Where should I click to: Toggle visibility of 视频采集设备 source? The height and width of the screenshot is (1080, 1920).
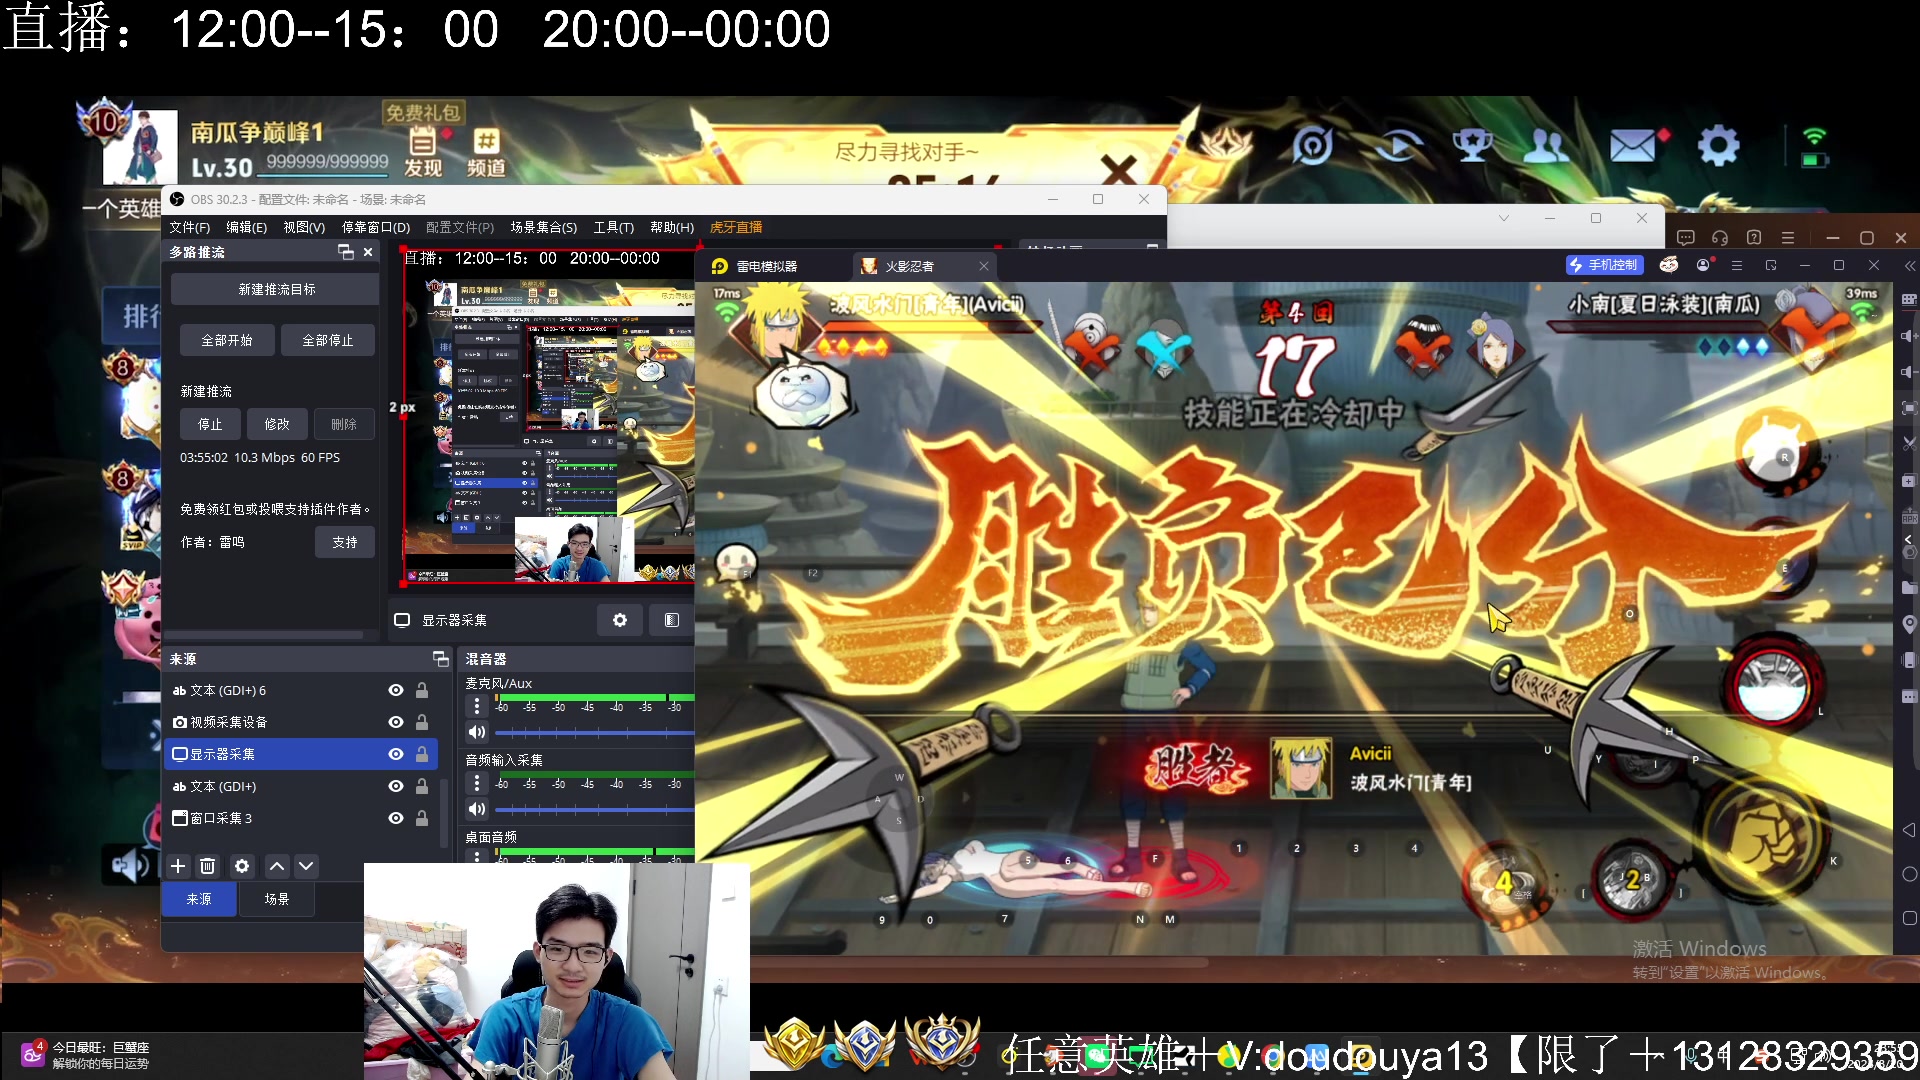(396, 722)
